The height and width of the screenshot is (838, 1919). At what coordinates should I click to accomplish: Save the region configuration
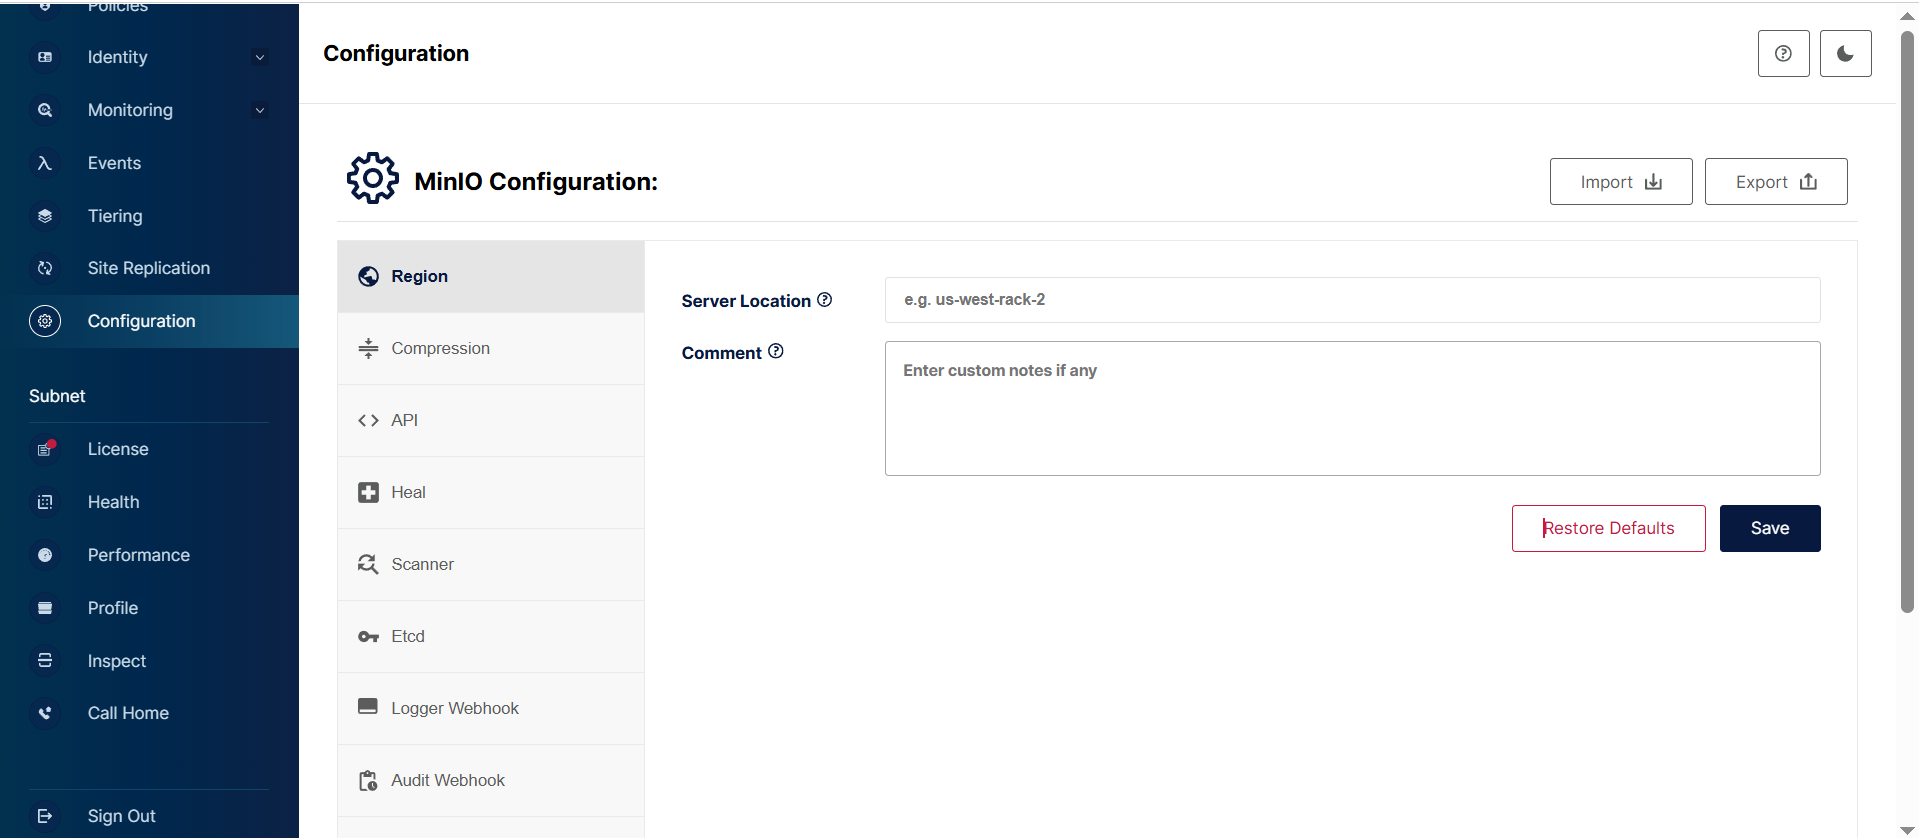pos(1770,528)
